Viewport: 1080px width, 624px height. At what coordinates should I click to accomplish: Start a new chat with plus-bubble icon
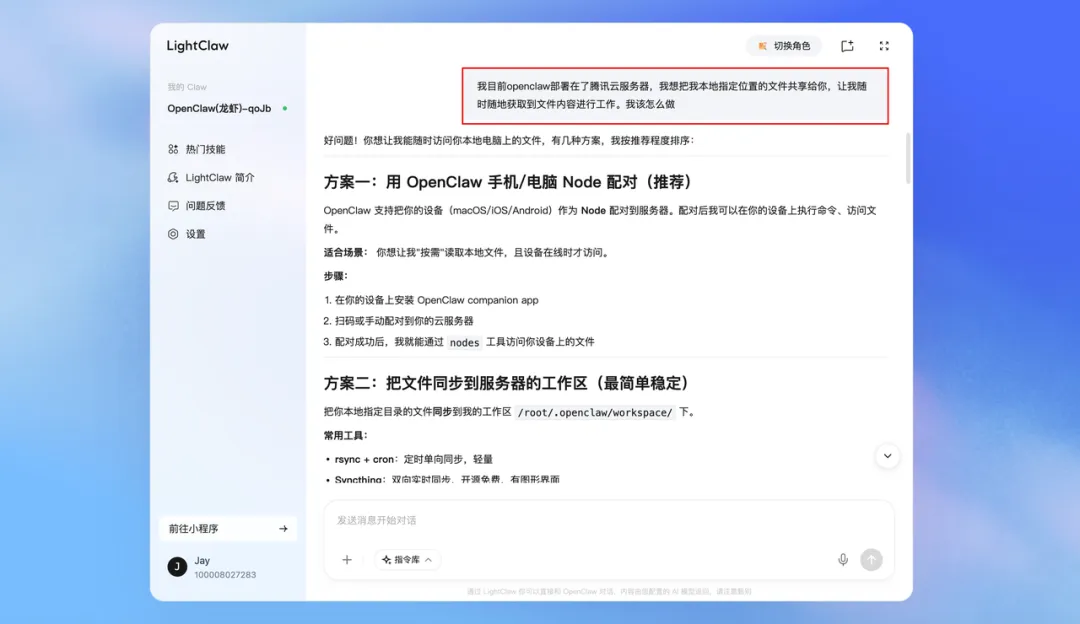(847, 45)
